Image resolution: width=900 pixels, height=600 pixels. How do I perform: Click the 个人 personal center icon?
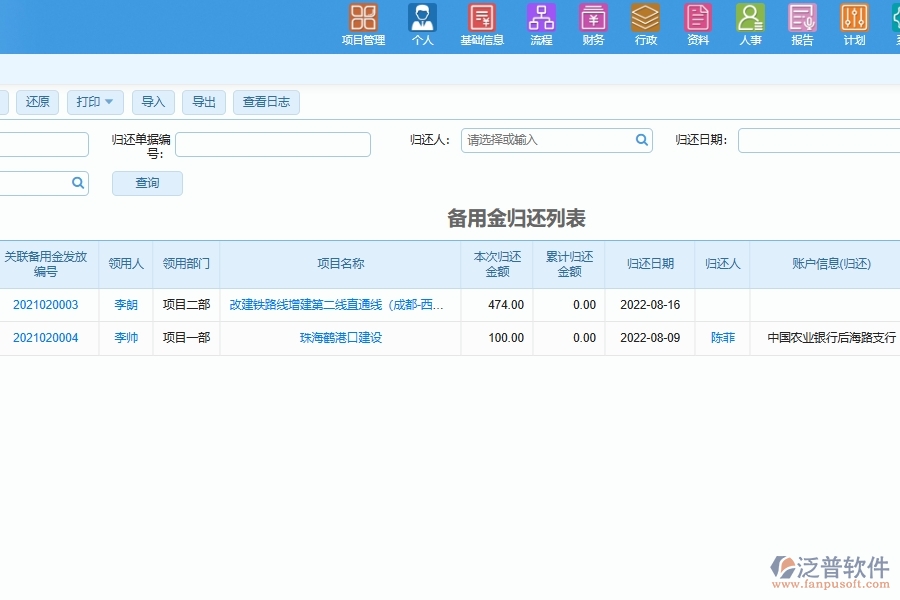(422, 18)
